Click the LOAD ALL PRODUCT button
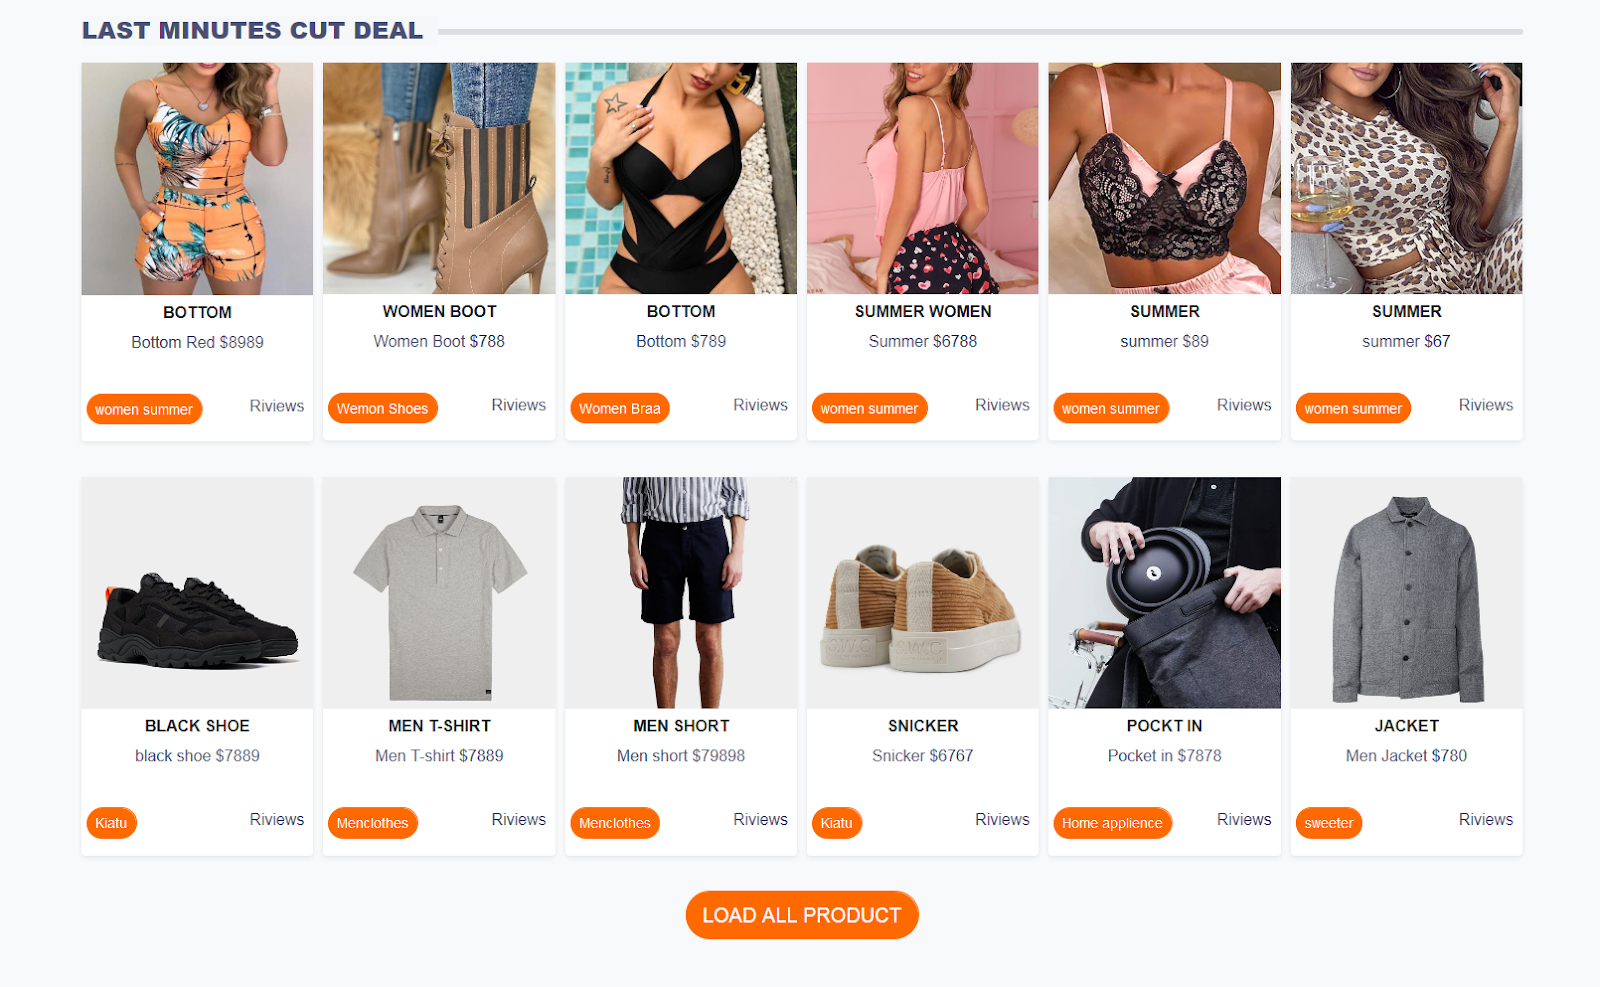This screenshot has width=1600, height=987. pyautogui.click(x=802, y=915)
